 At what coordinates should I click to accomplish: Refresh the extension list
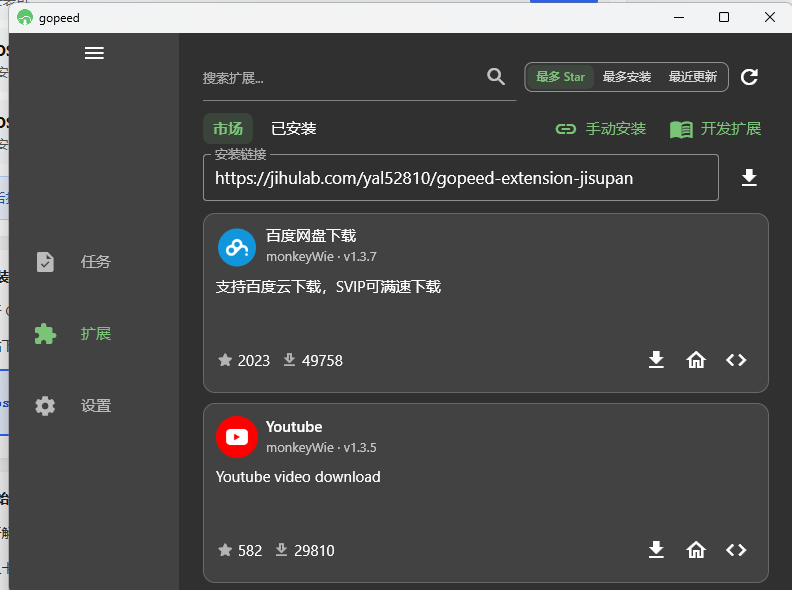(x=749, y=77)
